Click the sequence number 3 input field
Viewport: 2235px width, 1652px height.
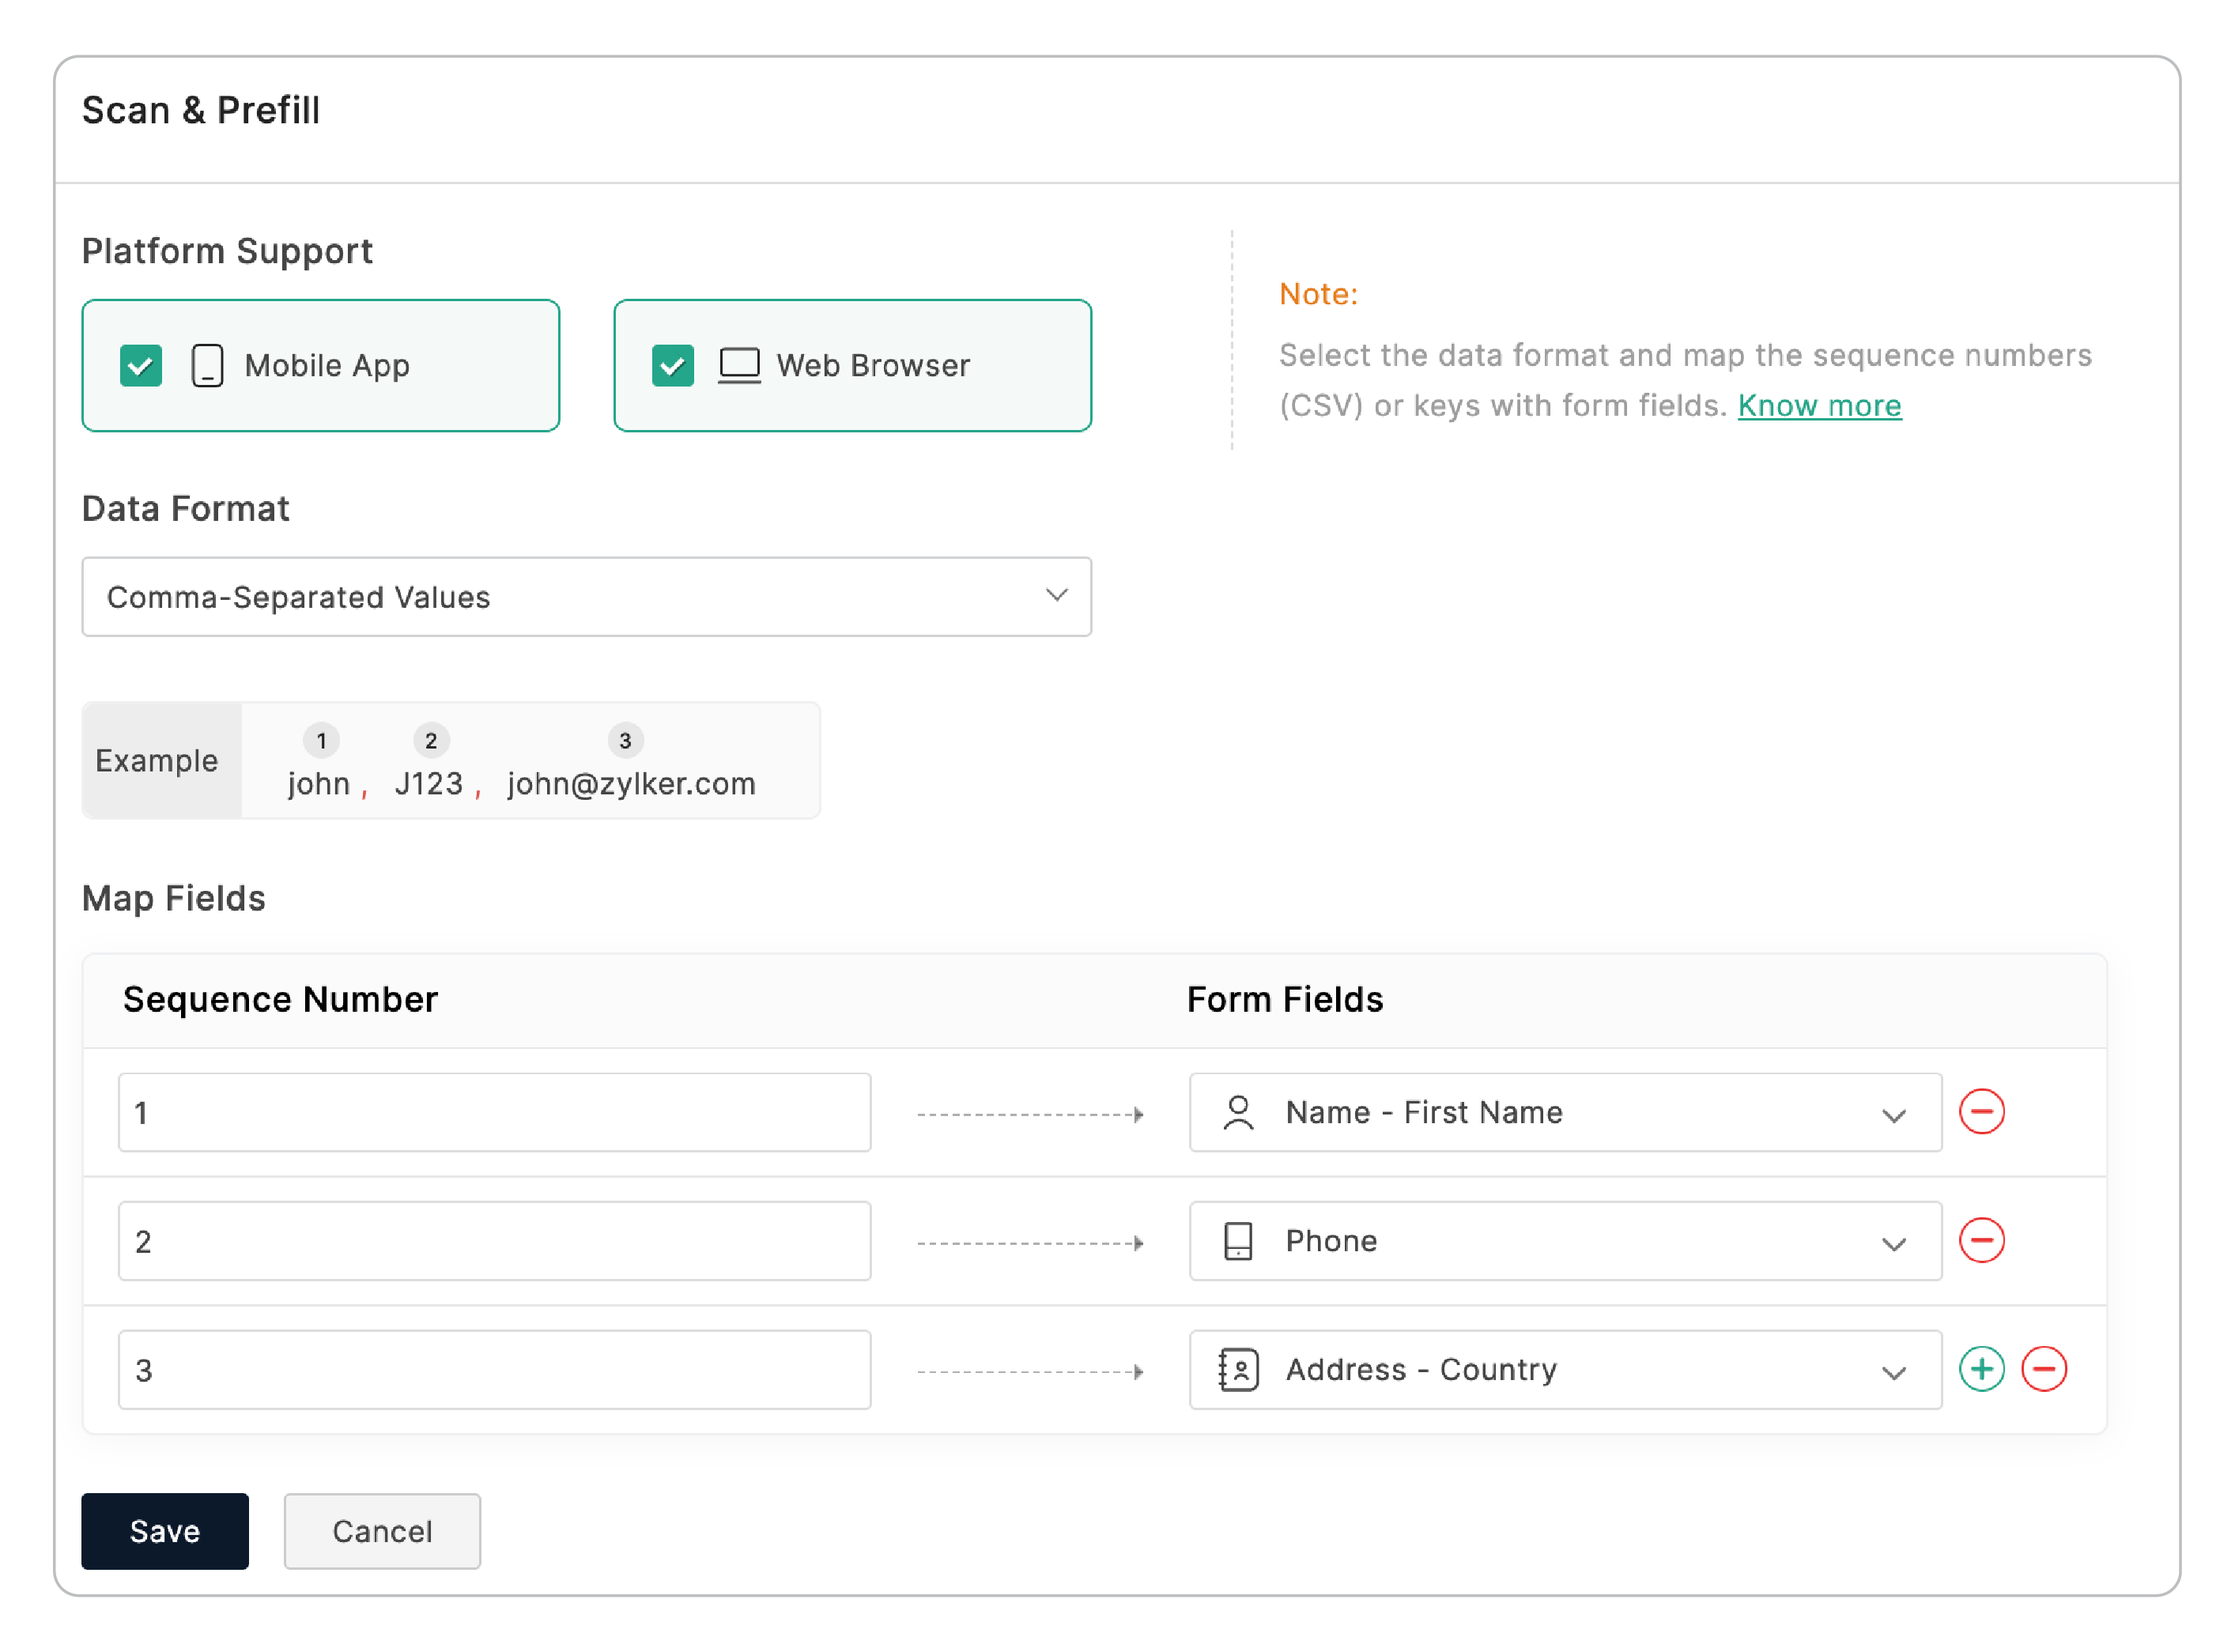tap(494, 1370)
